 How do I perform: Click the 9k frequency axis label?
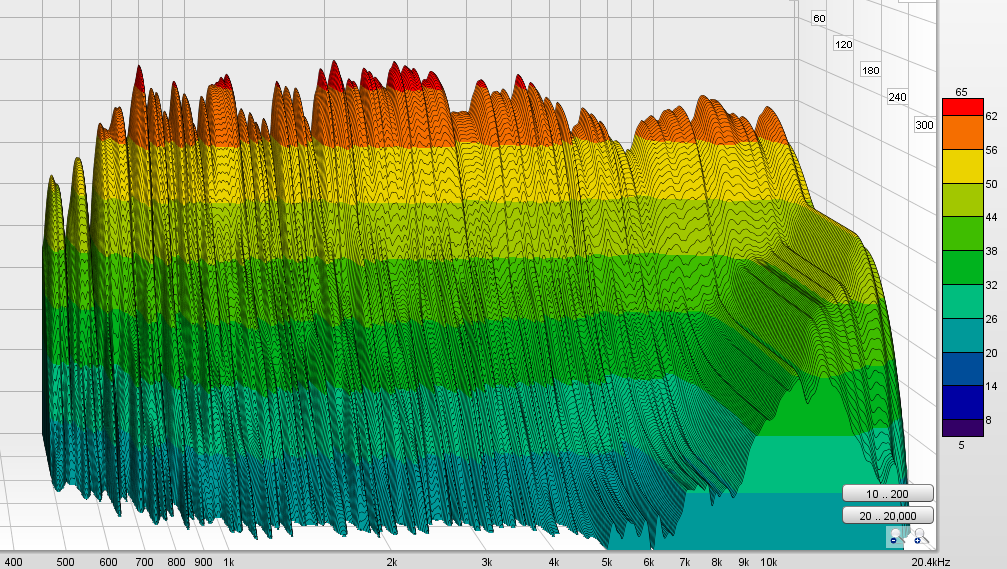(744, 562)
